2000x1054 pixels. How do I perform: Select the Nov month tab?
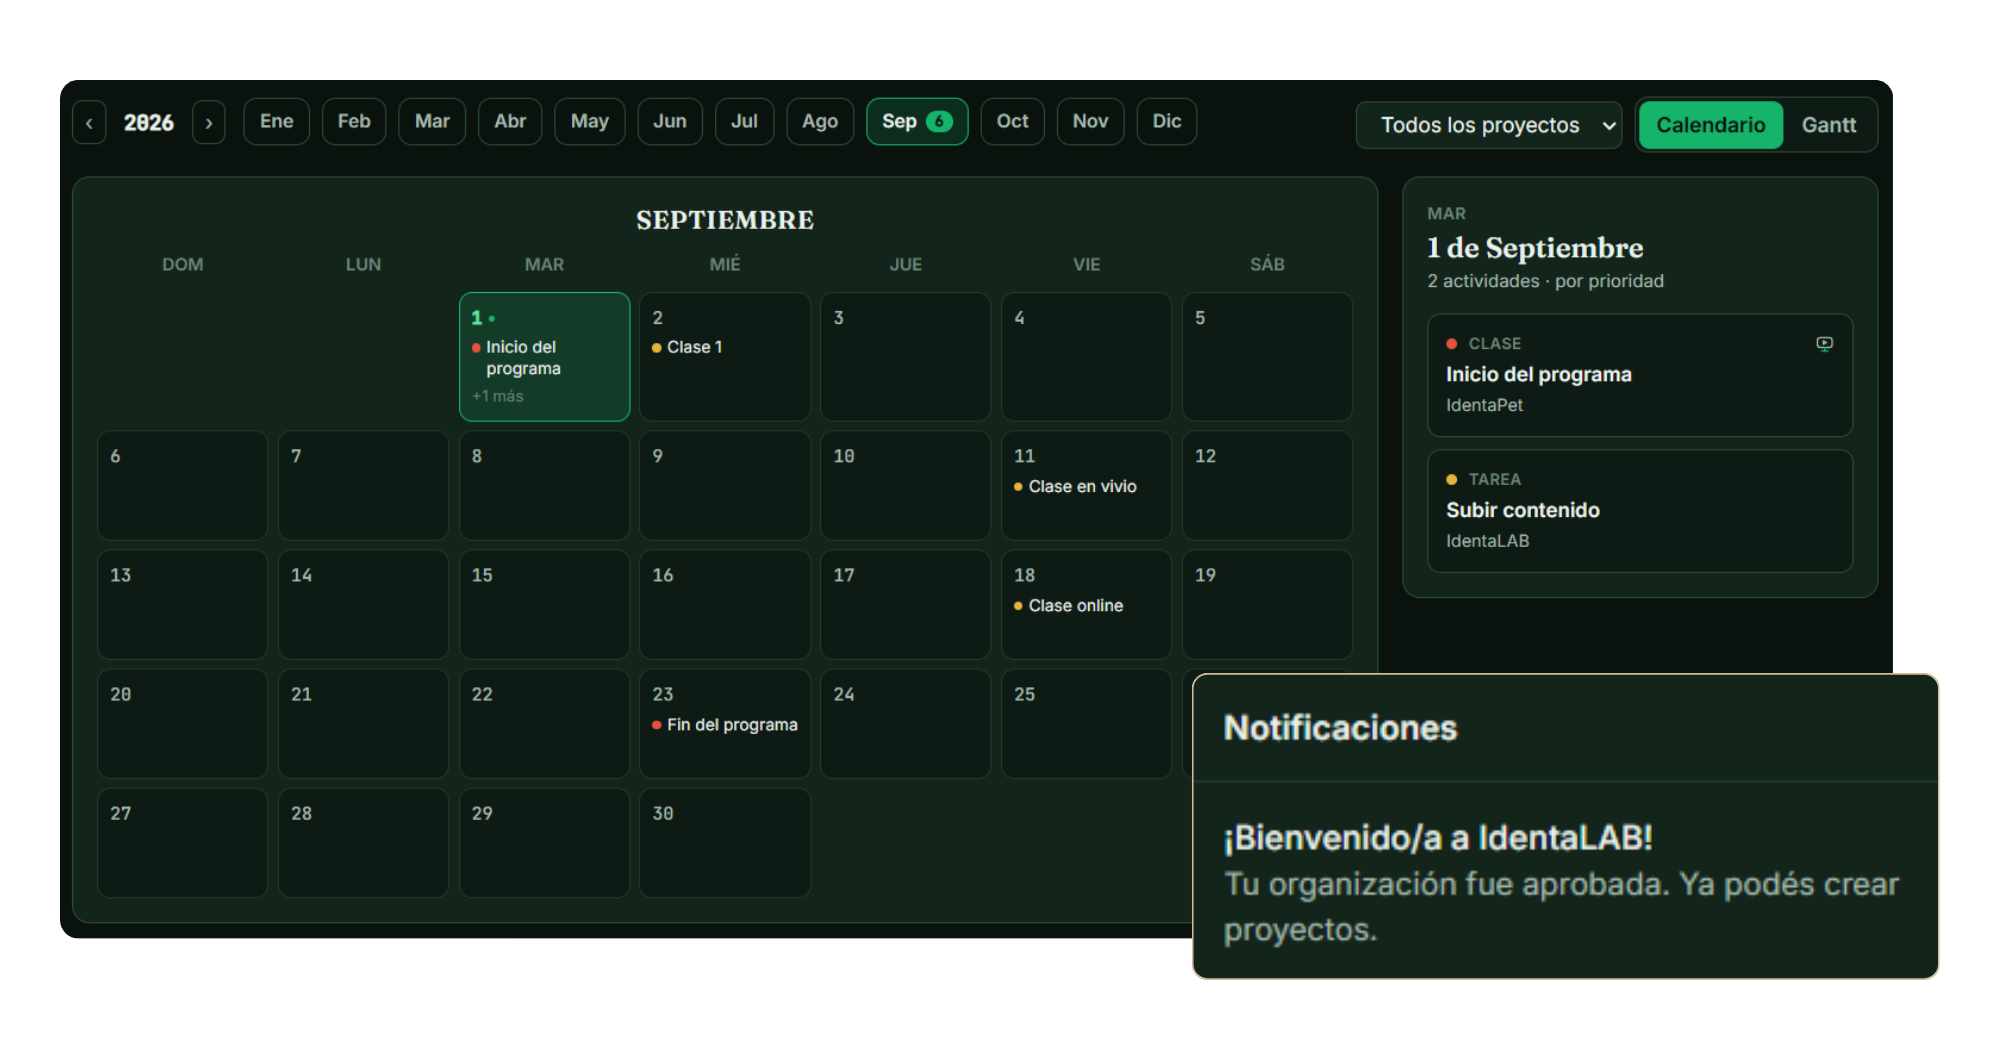[x=1090, y=122]
